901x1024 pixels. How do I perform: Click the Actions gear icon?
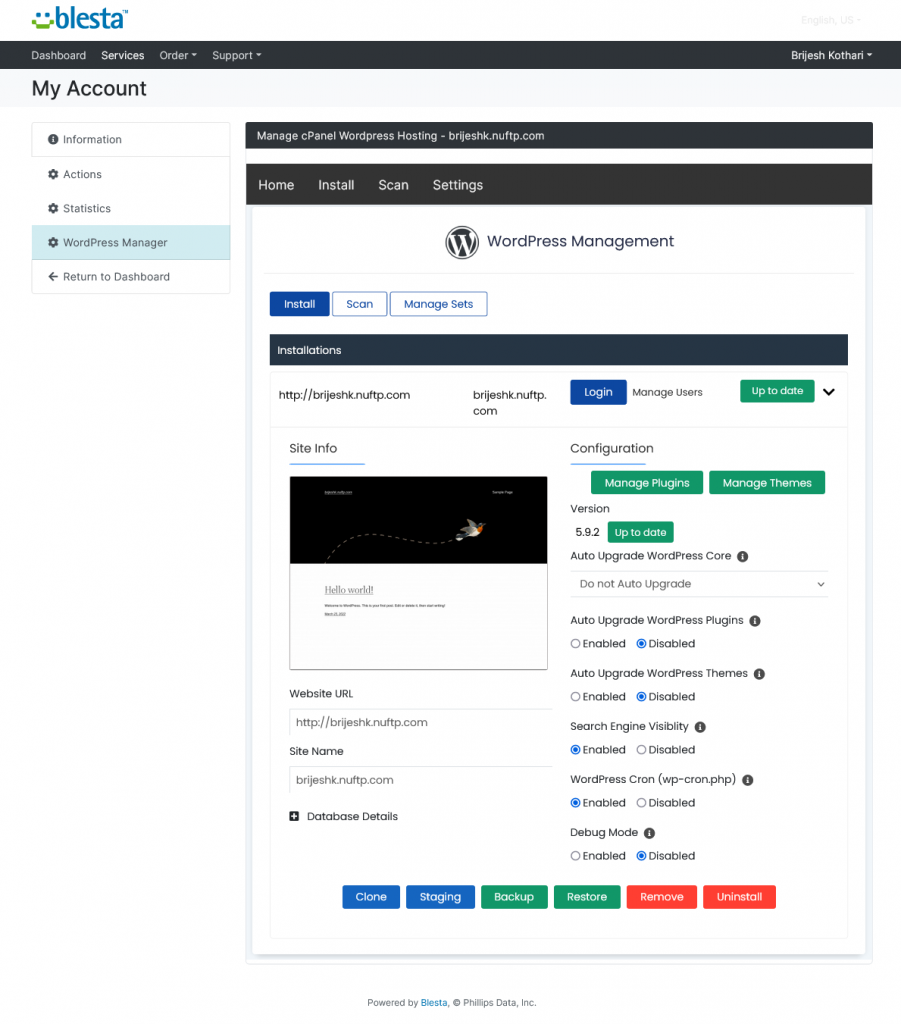[x=53, y=174]
